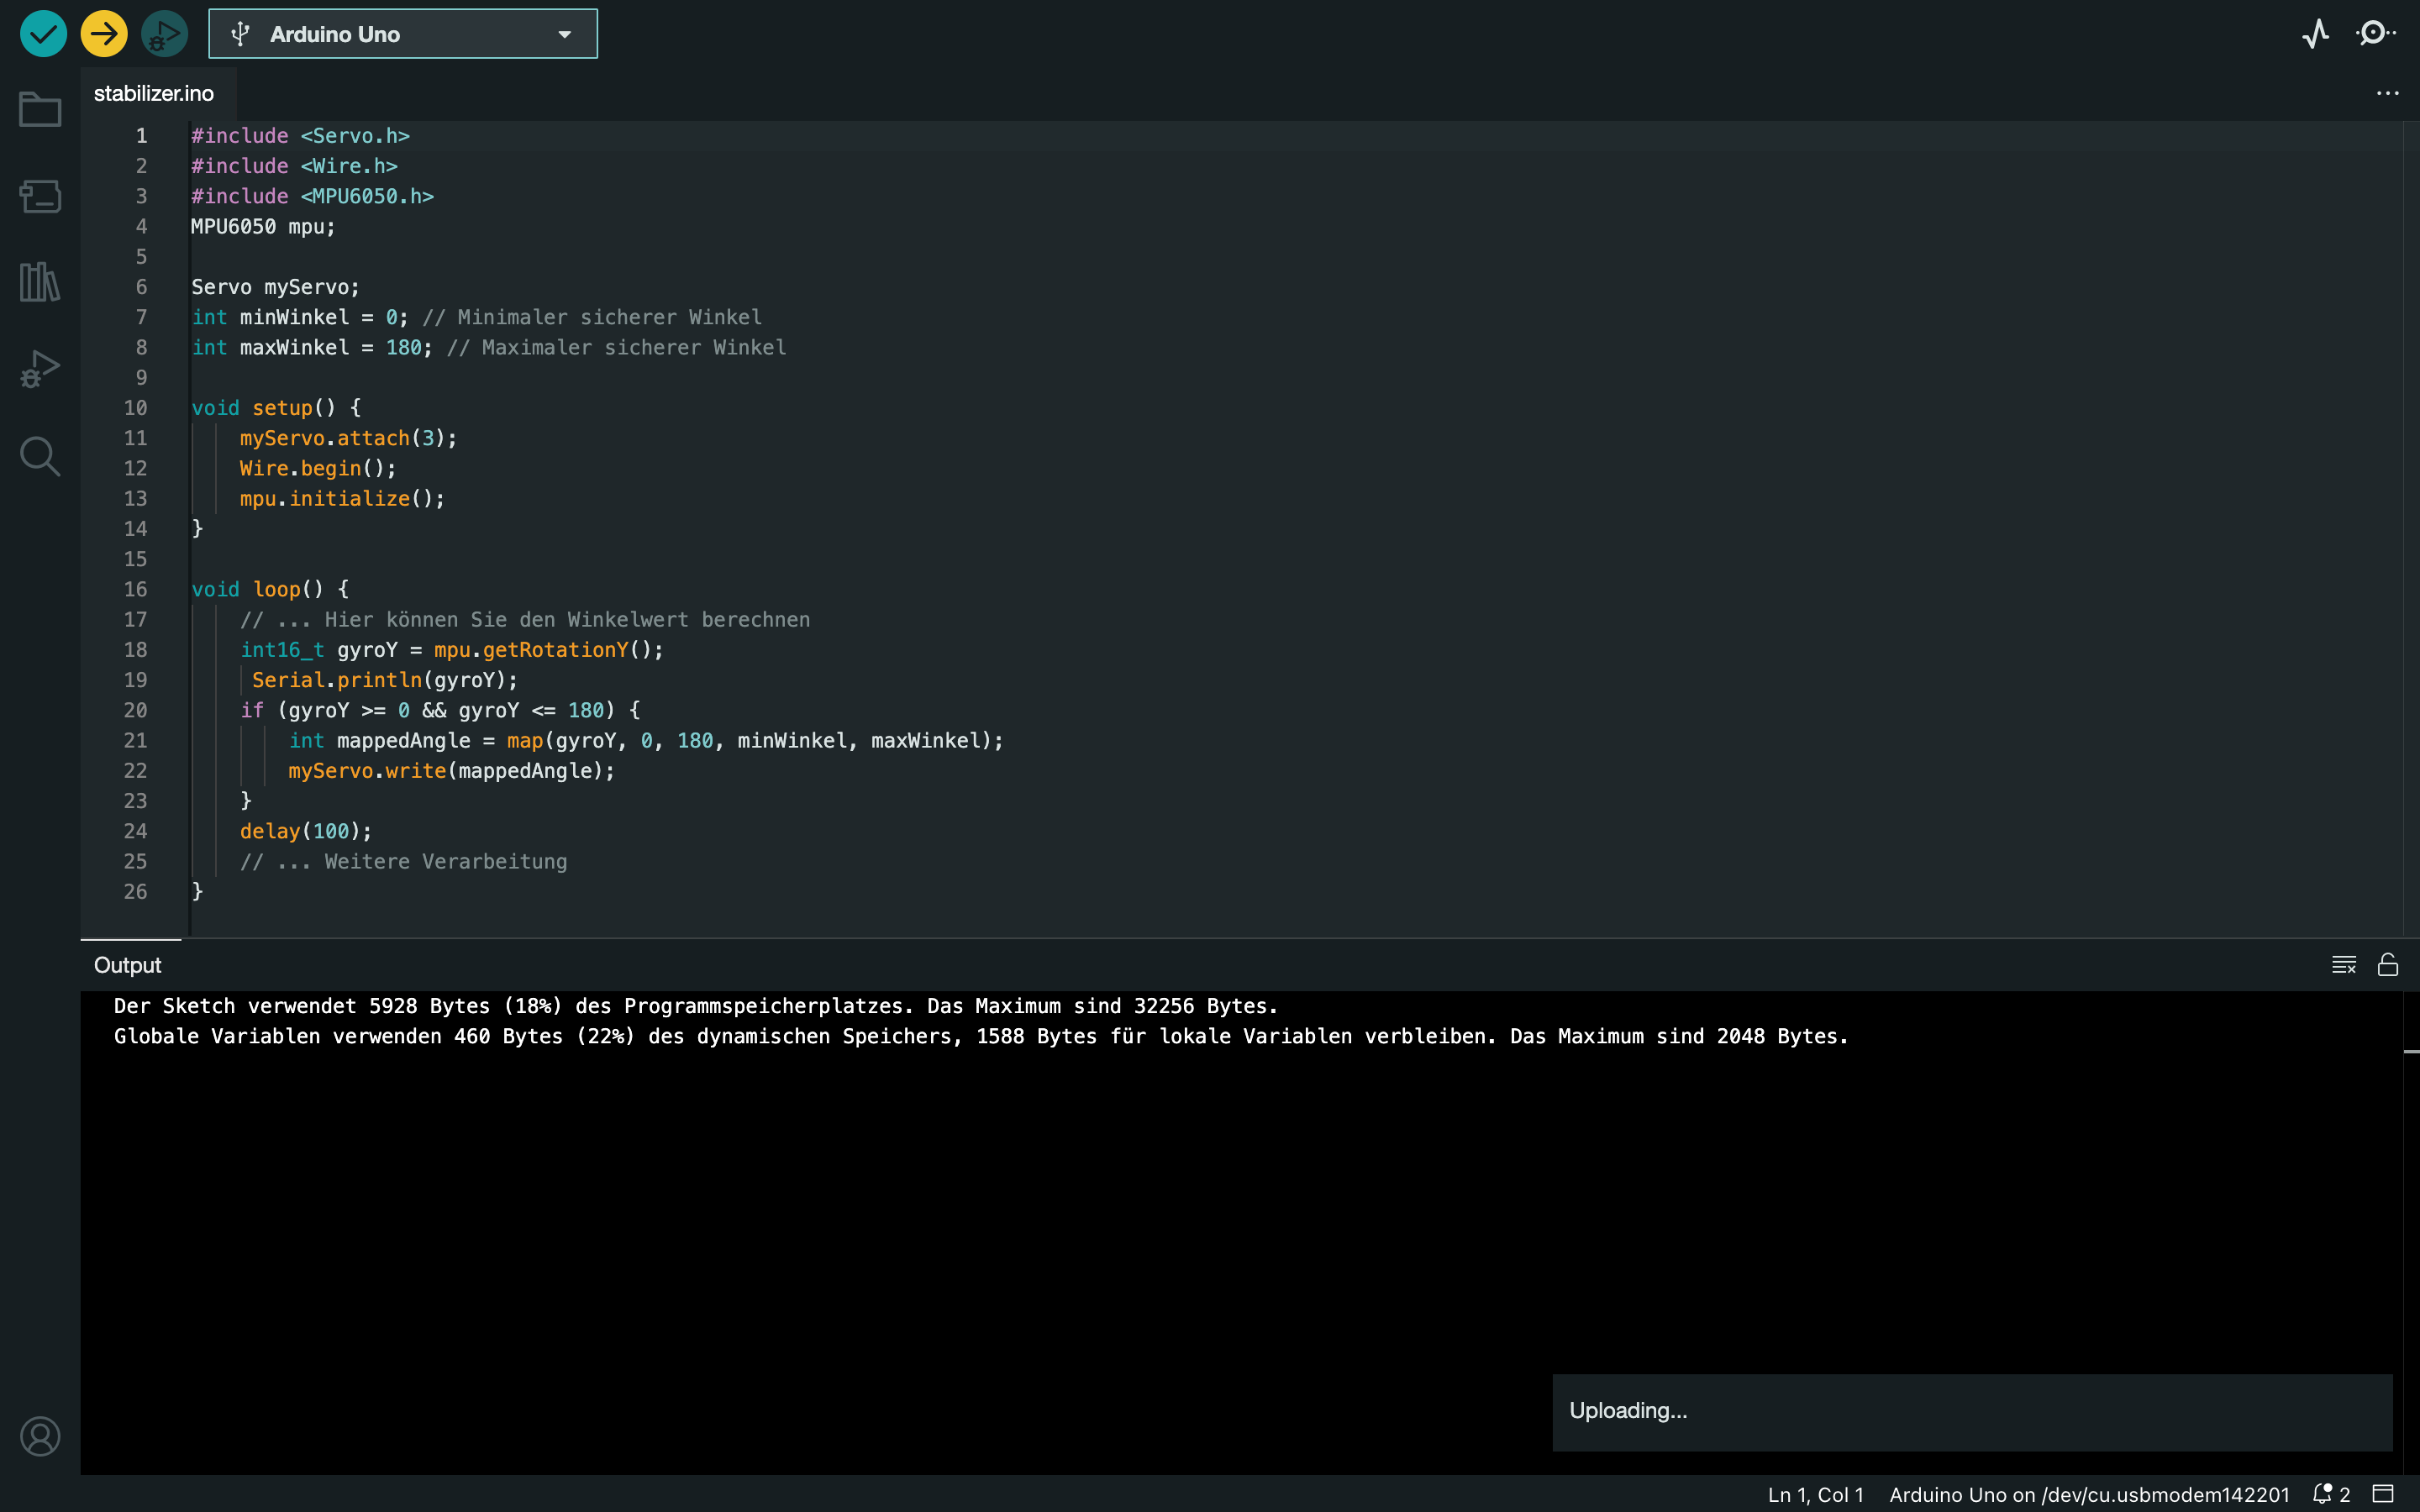The image size is (2420, 1512).
Task: Open the Library Manager sidebar
Action: [40, 282]
